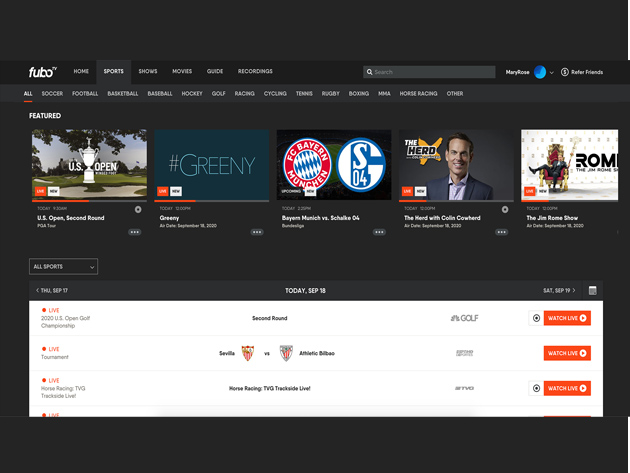Click the TVG channel logo in Horse Racing row

tap(464, 388)
